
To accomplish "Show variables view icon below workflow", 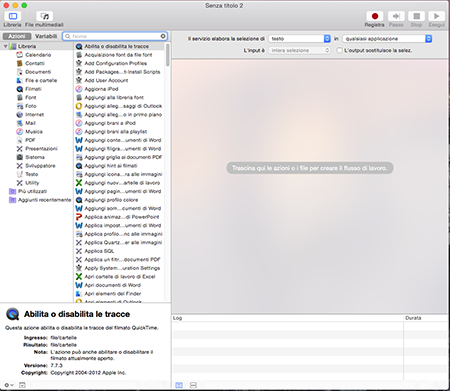I will pyautogui.click(x=193, y=385).
